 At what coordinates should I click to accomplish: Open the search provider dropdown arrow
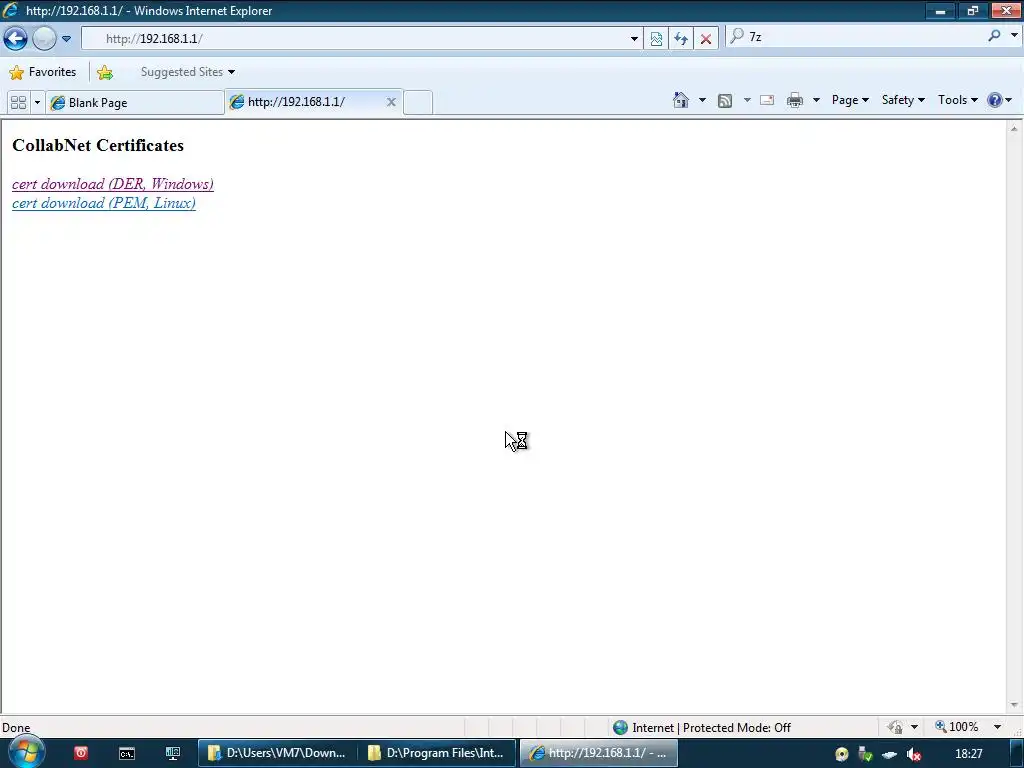1014,36
